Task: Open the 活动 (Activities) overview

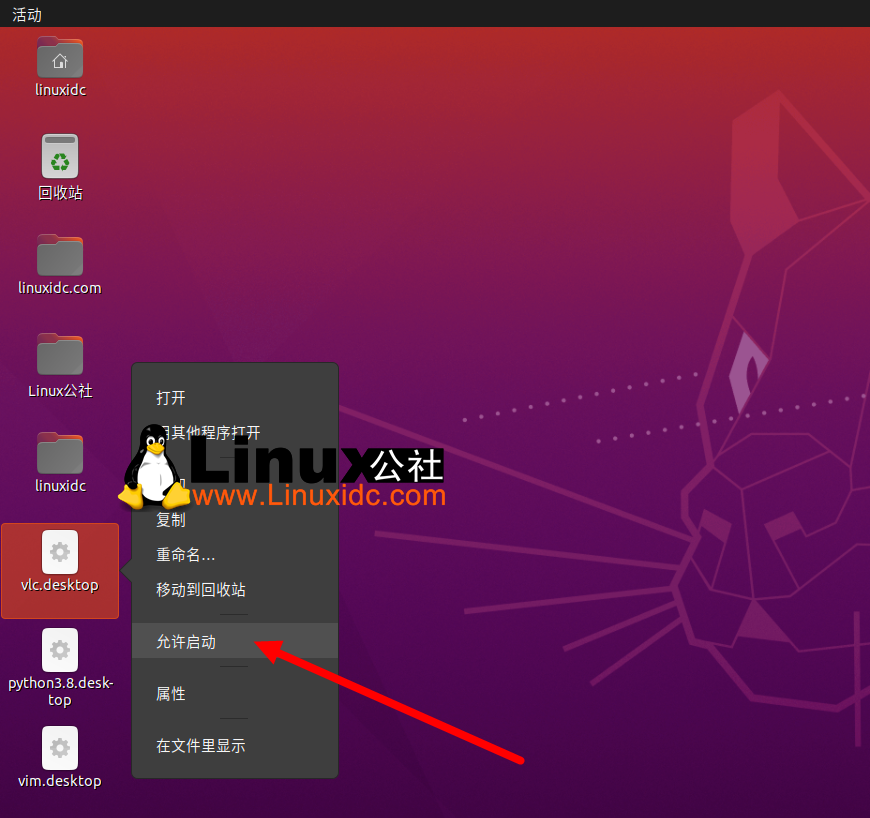Action: coord(26,14)
